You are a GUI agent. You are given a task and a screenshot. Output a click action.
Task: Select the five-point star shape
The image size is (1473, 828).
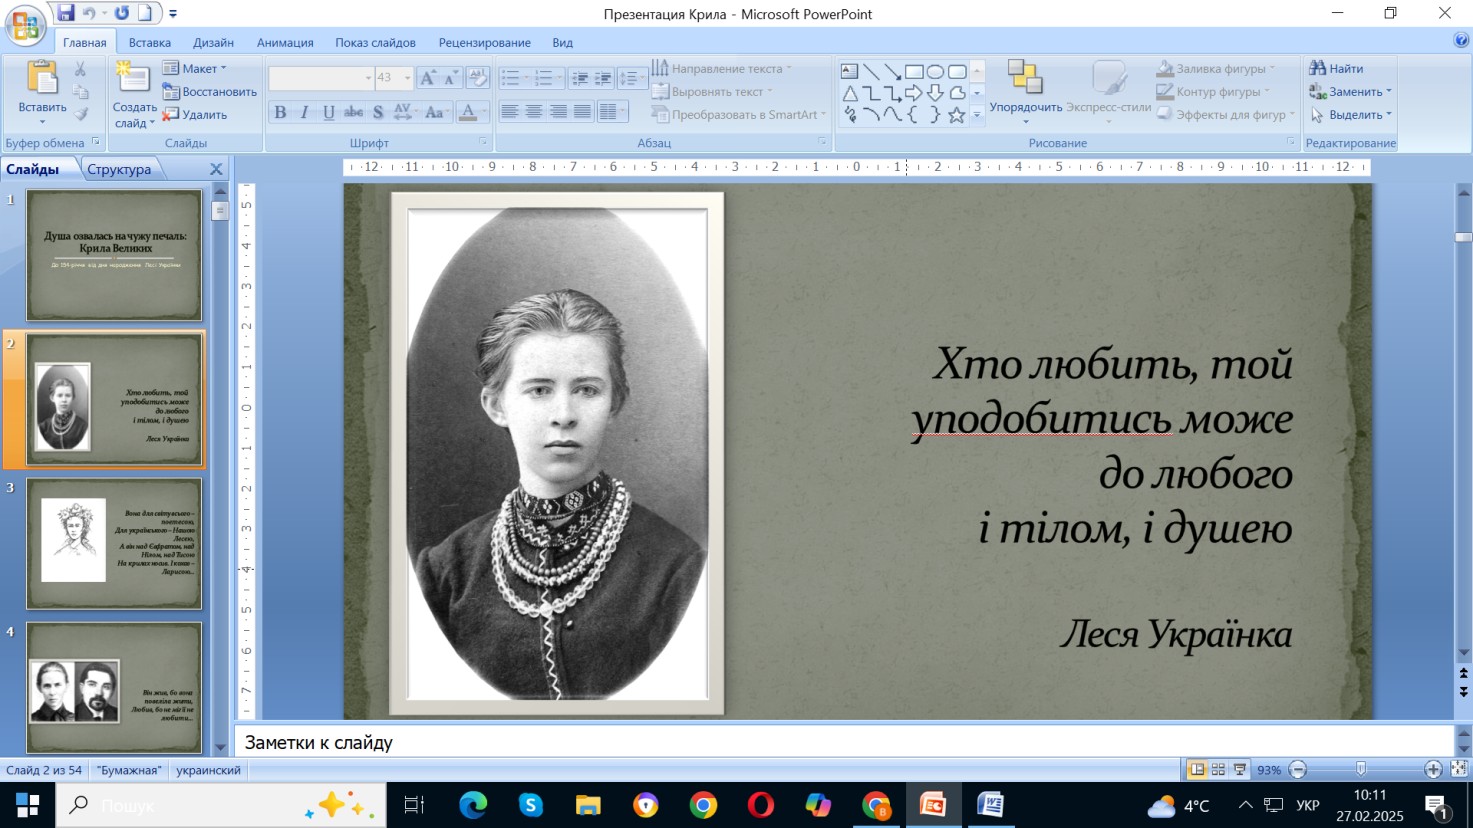click(x=957, y=115)
